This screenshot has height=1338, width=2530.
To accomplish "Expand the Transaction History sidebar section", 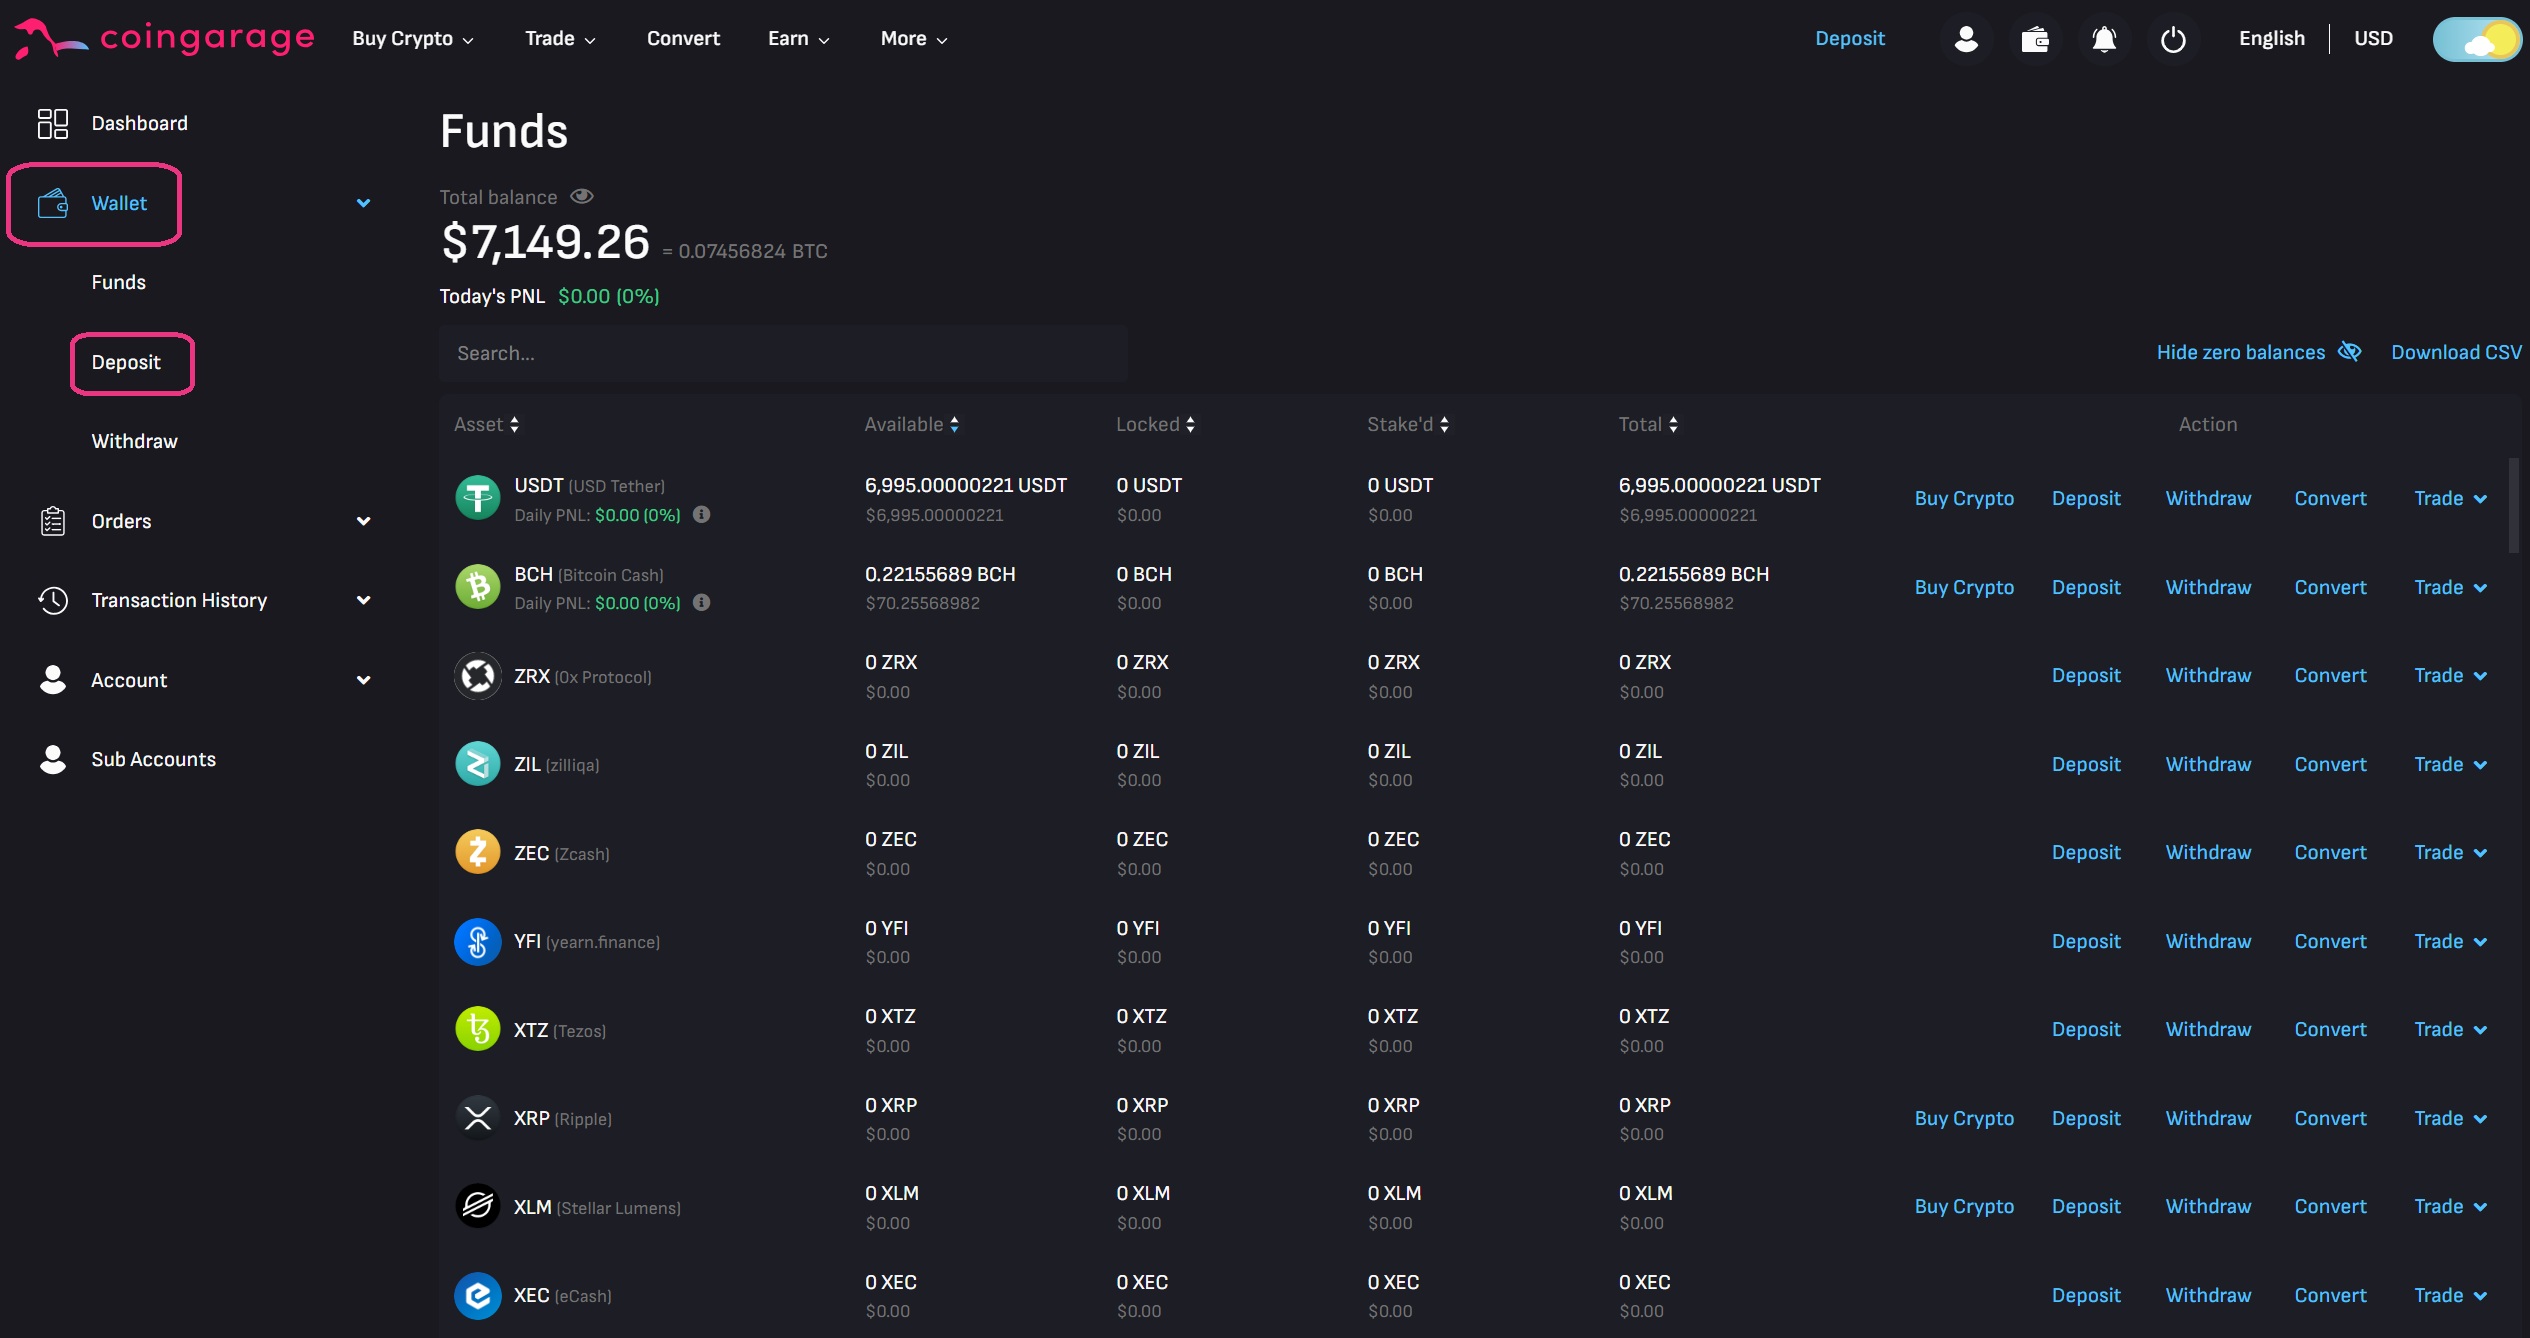I will (x=364, y=600).
